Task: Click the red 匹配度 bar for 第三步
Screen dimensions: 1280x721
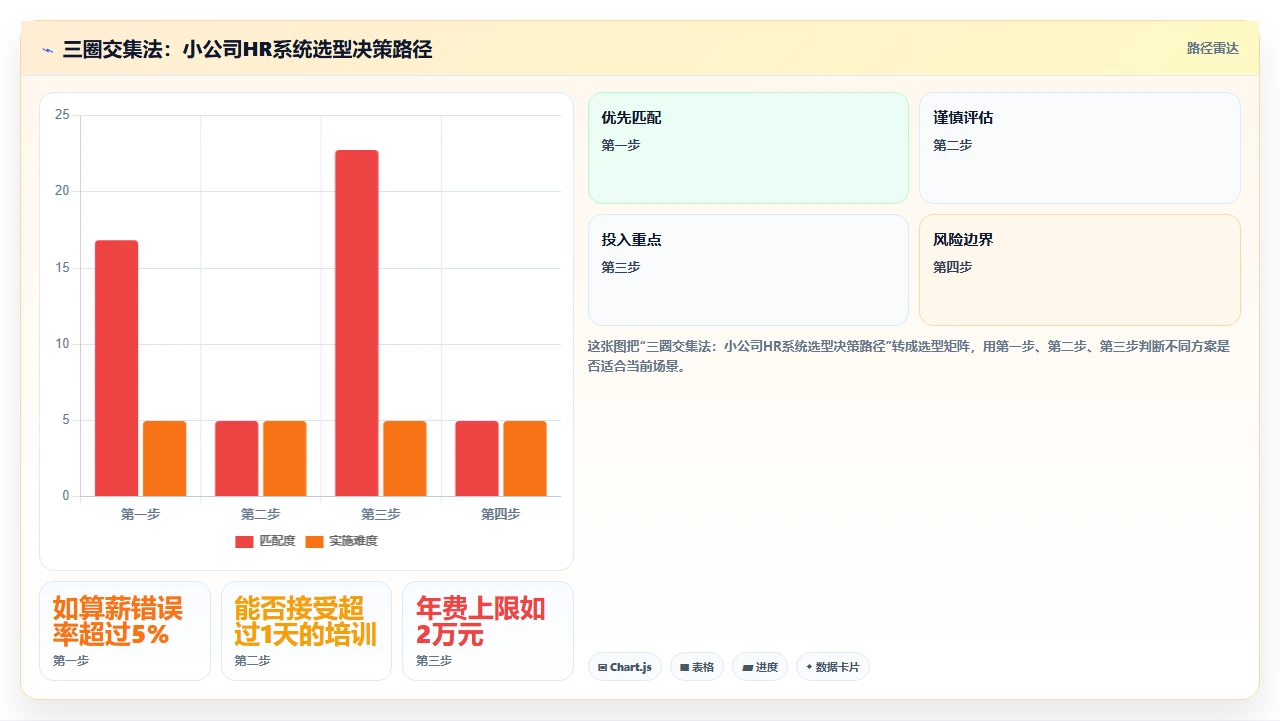Action: [x=357, y=323]
